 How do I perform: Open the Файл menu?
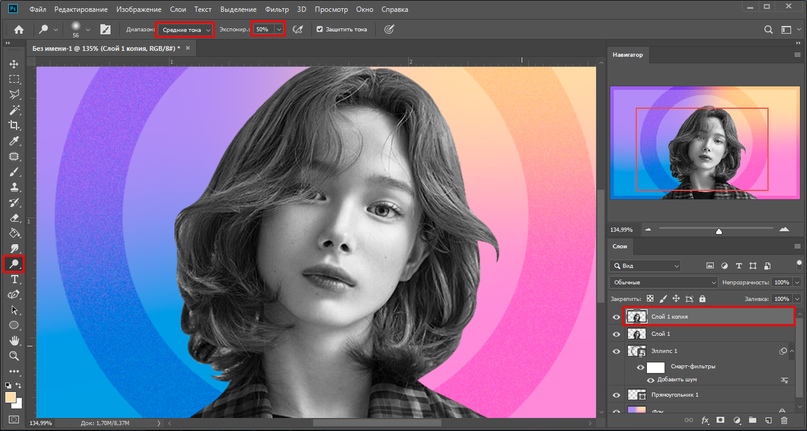pyautogui.click(x=37, y=9)
